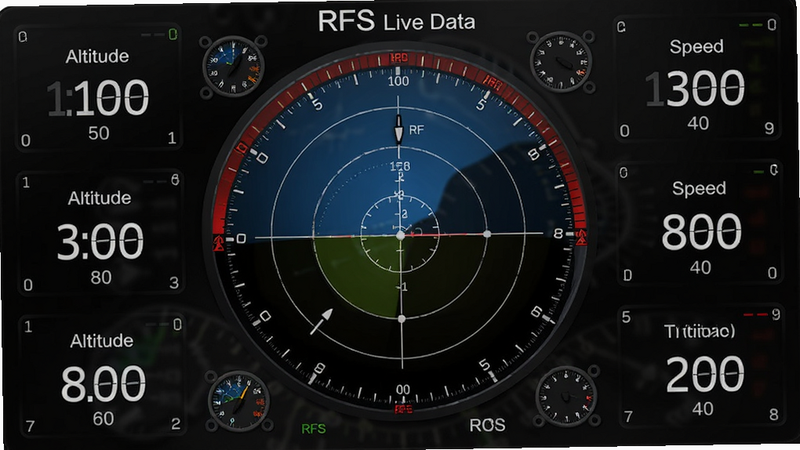The width and height of the screenshot is (800, 450).
Task: Click the panel label above the 200 readout
Action: click(x=699, y=331)
